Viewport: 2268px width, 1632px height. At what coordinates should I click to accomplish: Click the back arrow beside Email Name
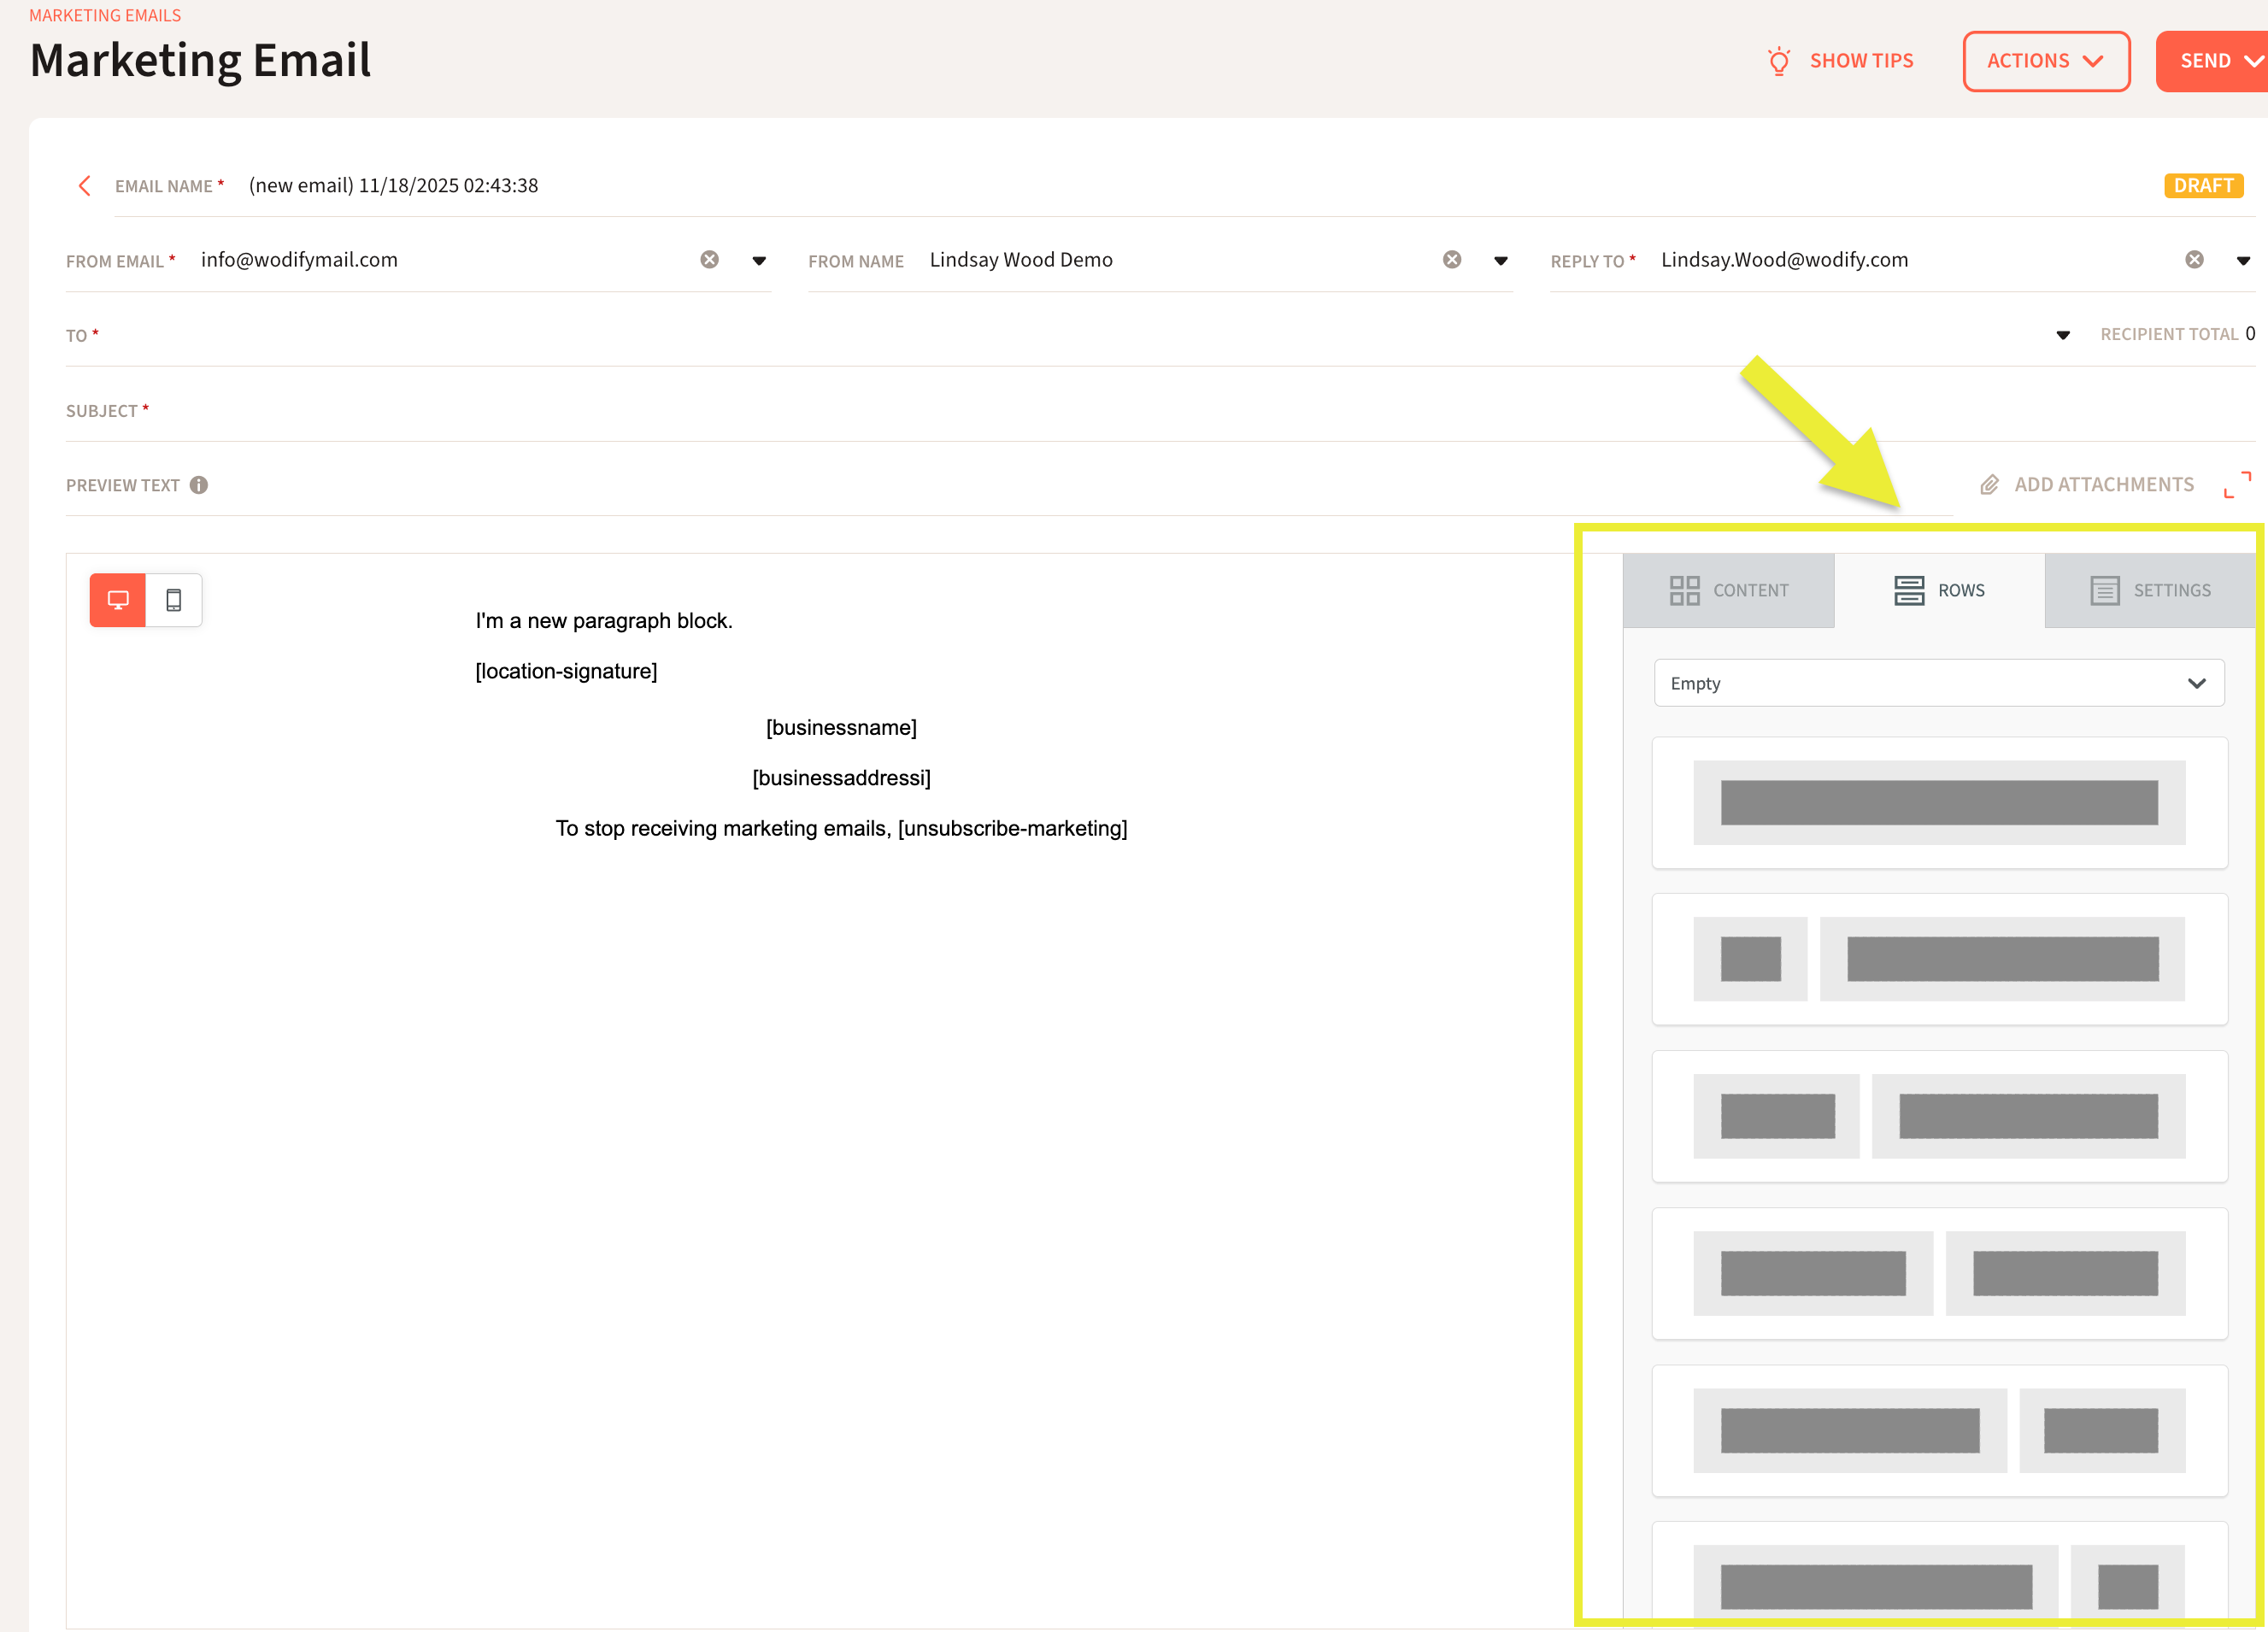click(x=85, y=186)
